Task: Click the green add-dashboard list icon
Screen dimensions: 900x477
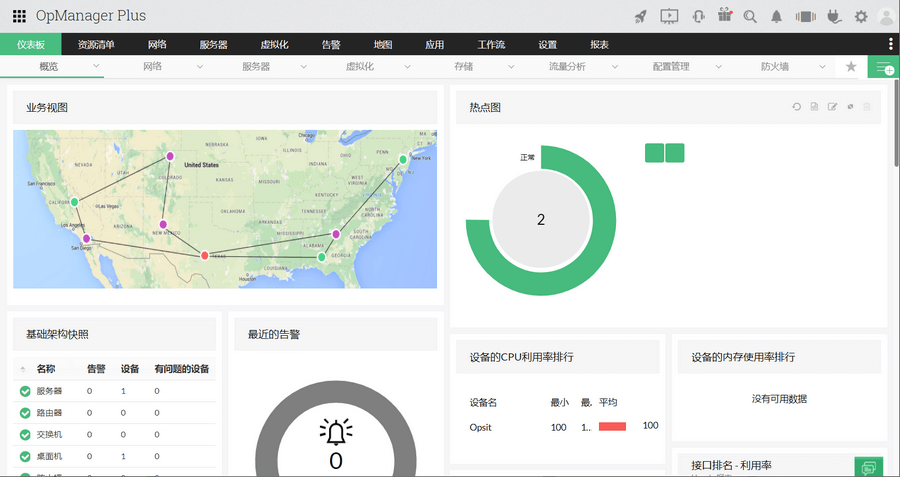Action: [884, 67]
